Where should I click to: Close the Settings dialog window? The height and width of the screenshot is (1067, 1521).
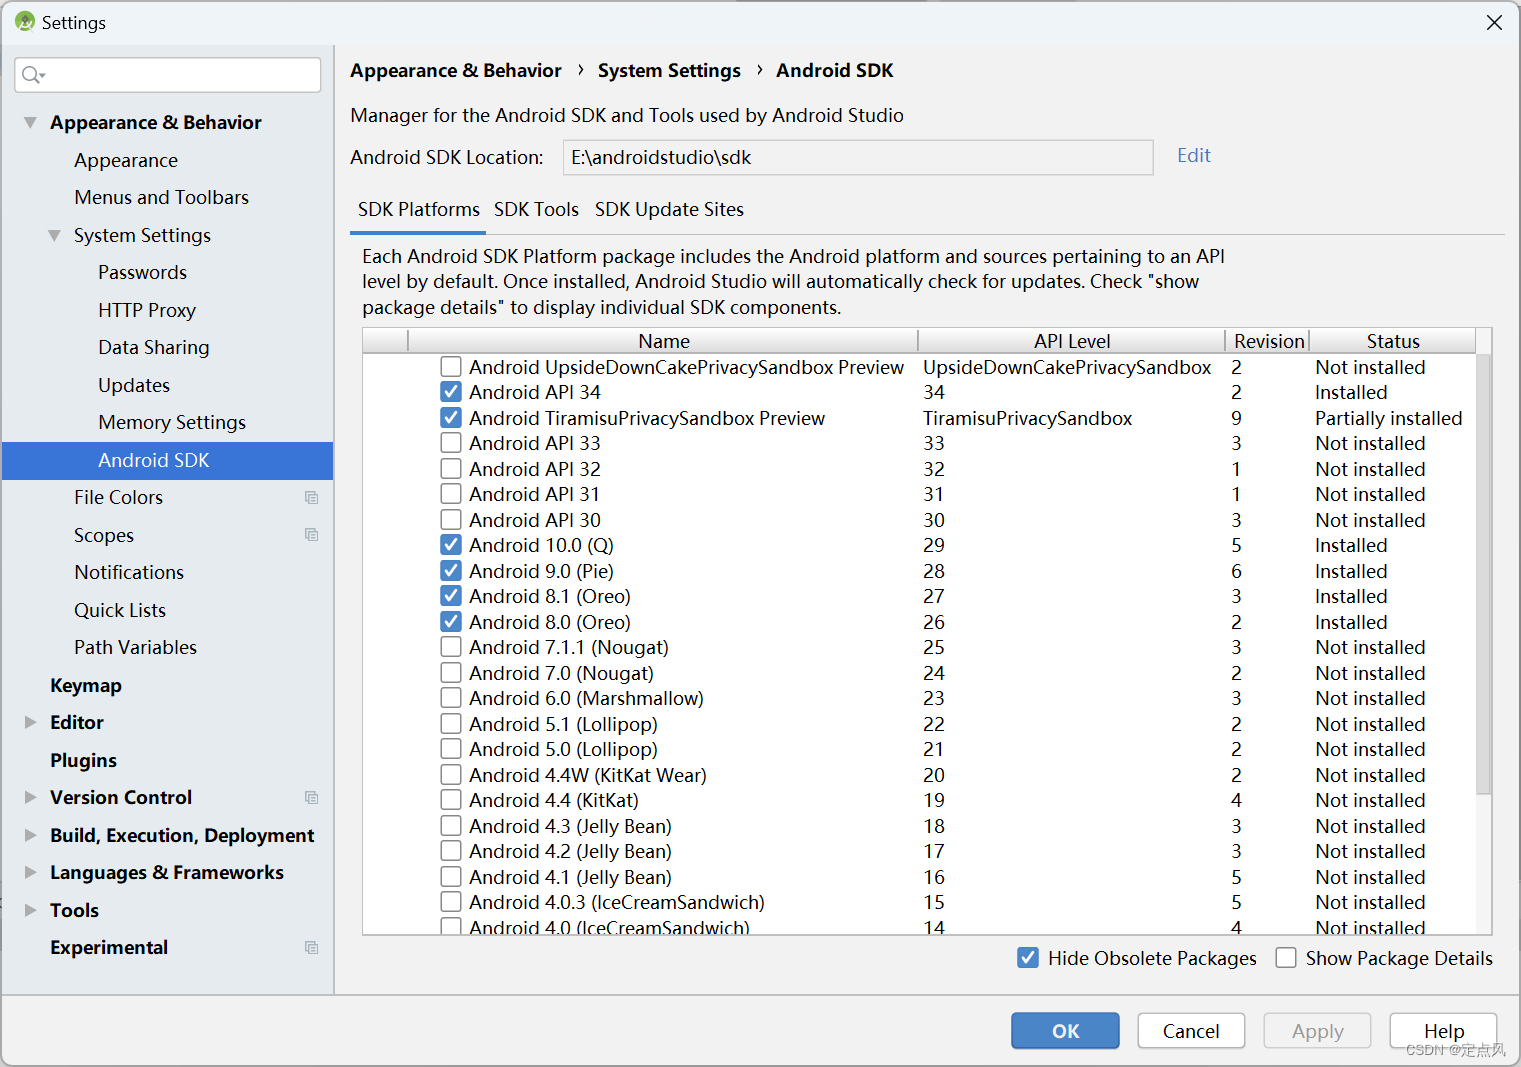click(1494, 22)
